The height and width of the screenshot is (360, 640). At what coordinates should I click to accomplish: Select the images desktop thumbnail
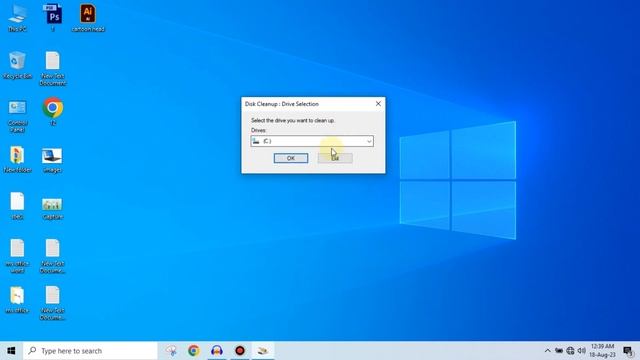(52, 160)
